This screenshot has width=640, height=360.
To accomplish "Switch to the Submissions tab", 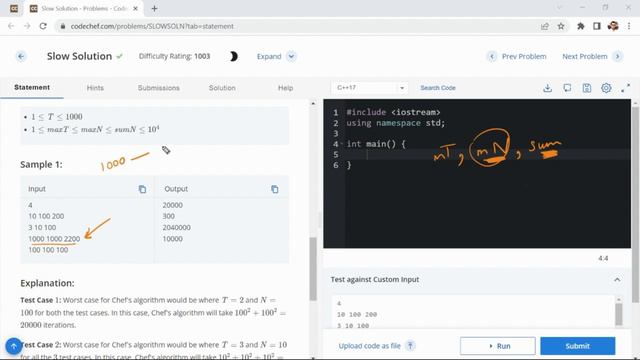I will click(158, 88).
